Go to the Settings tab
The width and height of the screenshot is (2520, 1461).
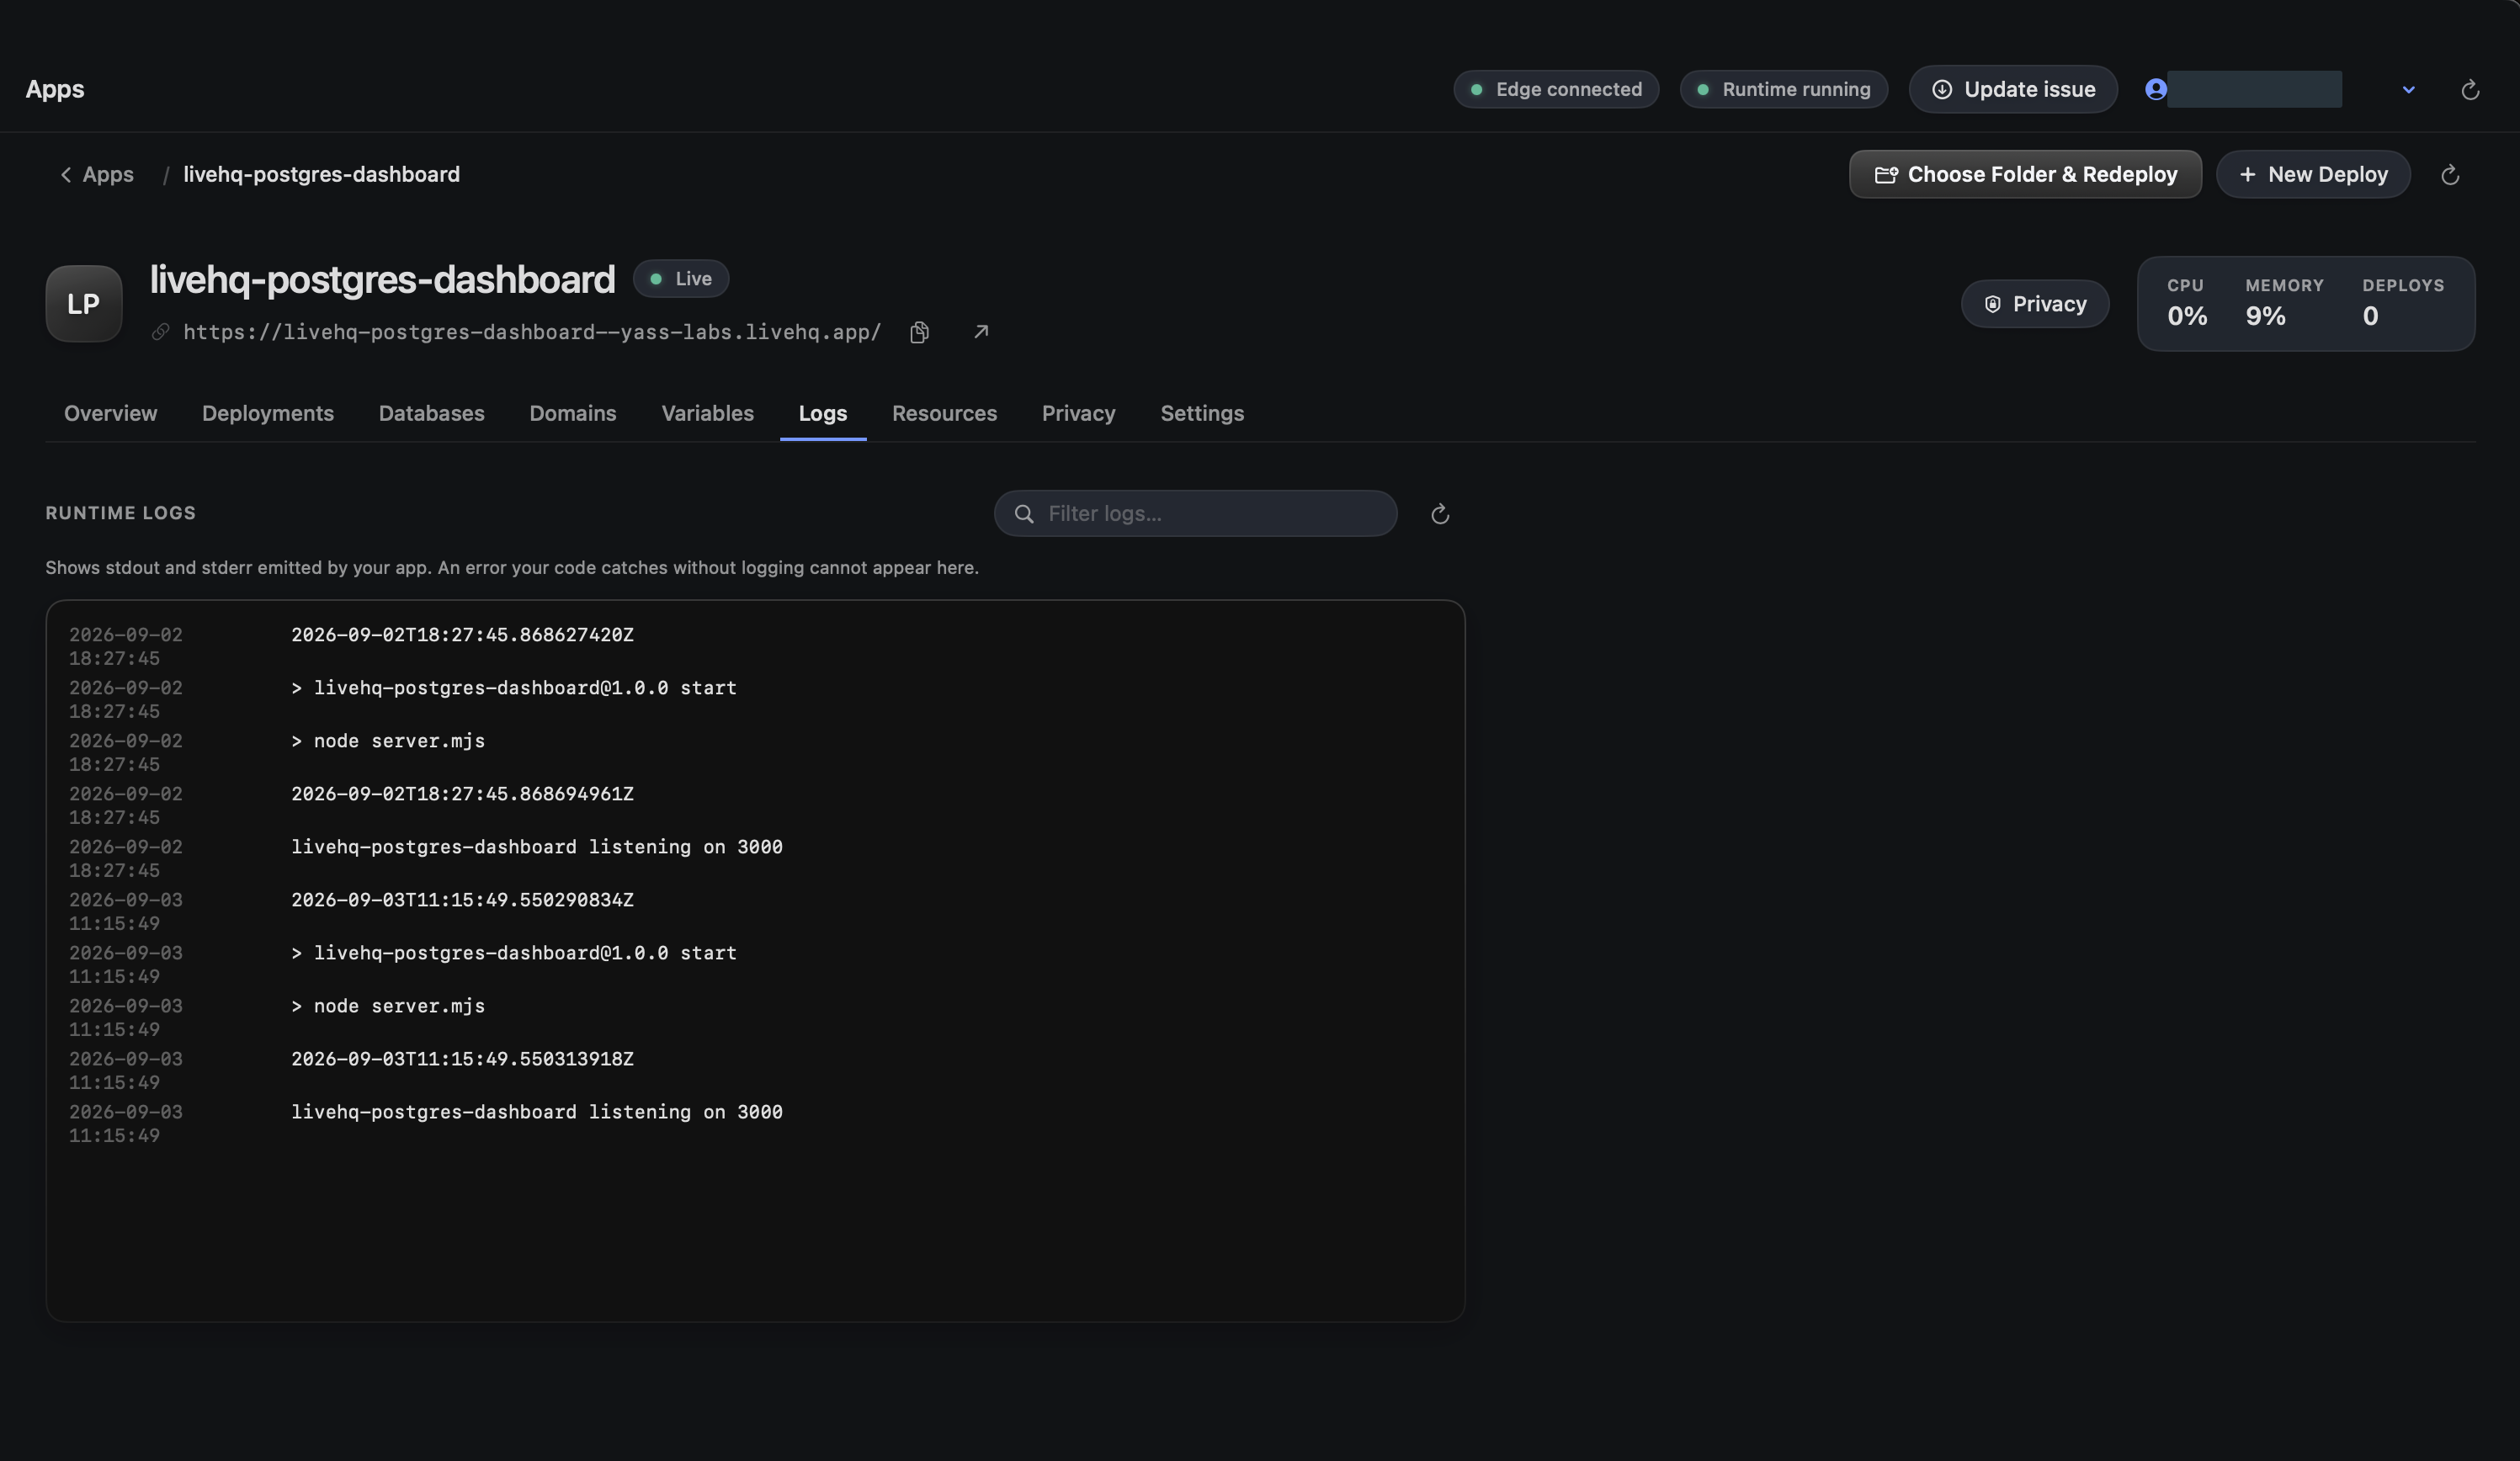pyautogui.click(x=1202, y=413)
